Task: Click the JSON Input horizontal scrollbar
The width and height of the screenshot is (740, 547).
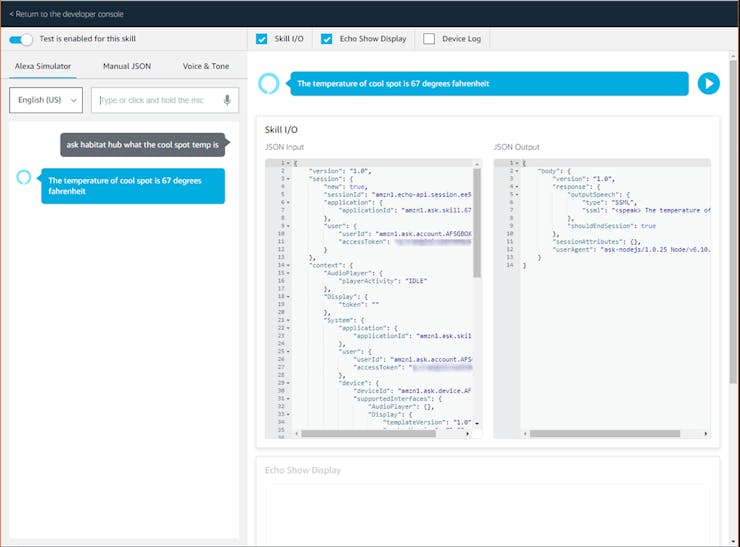Action: tap(368, 434)
